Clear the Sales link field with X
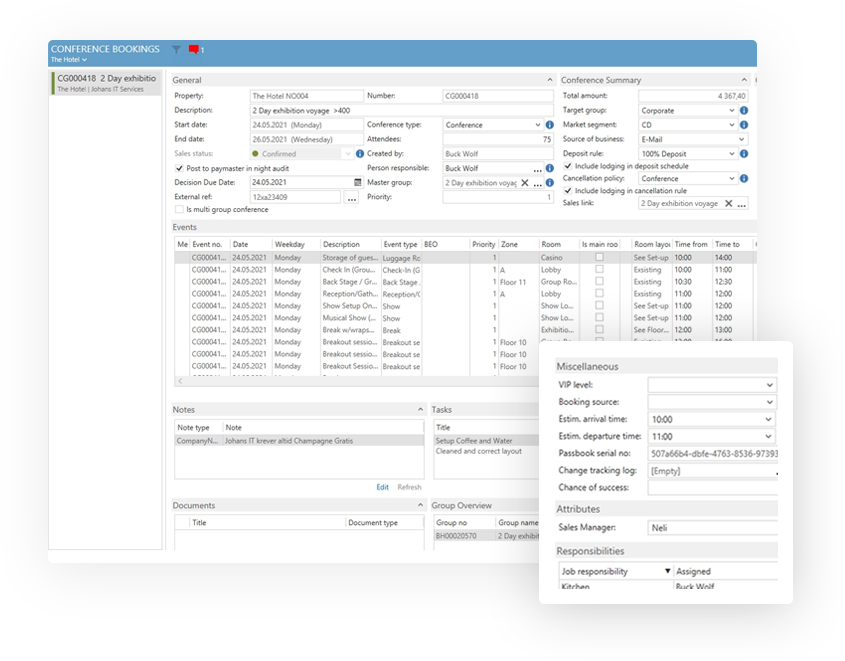This screenshot has width=845, height=661. point(729,203)
